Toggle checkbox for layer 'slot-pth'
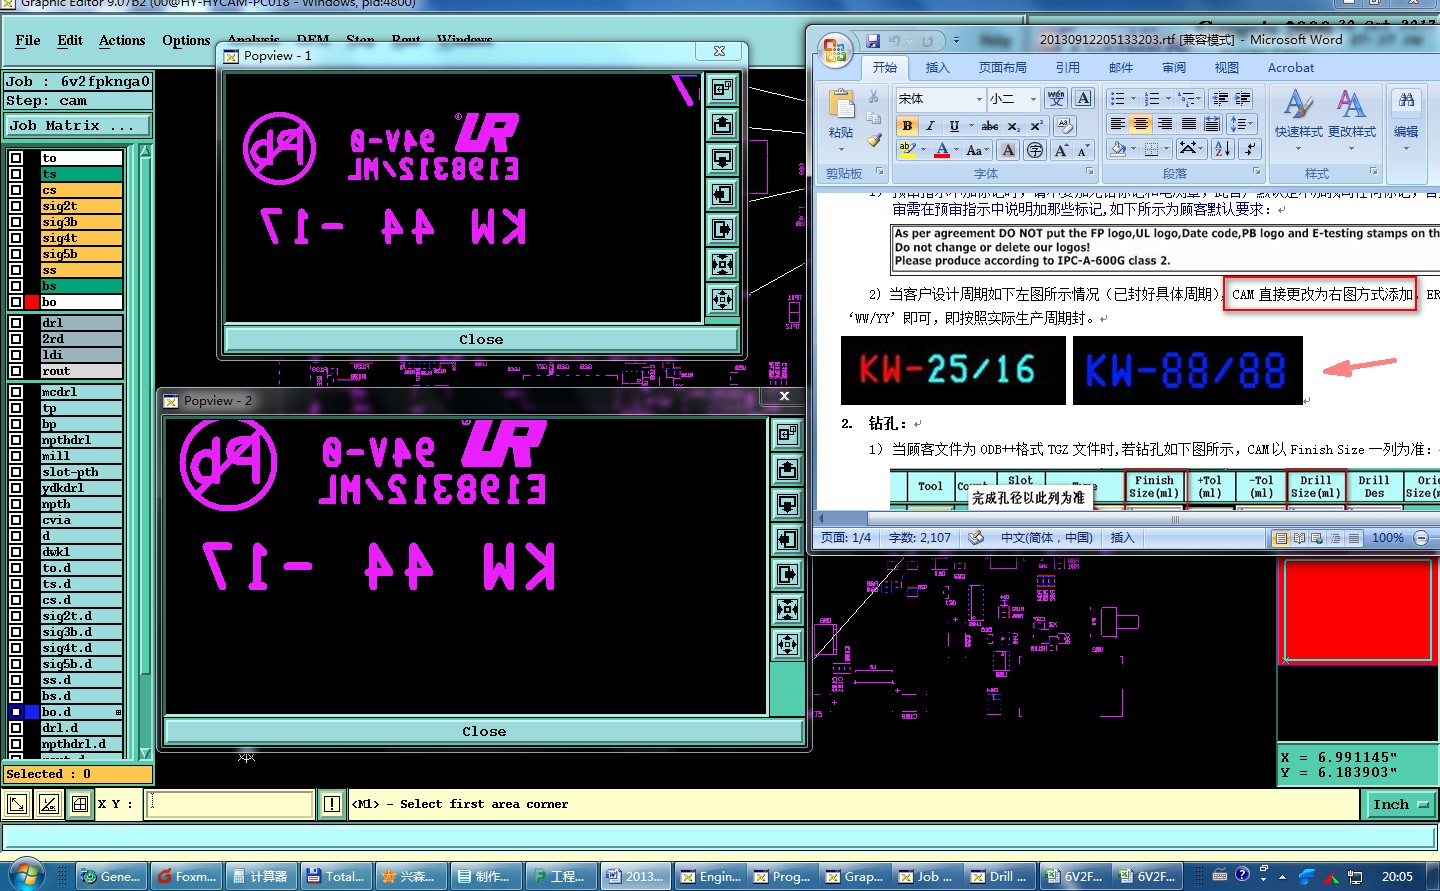The height and width of the screenshot is (891, 1440). (x=16, y=472)
